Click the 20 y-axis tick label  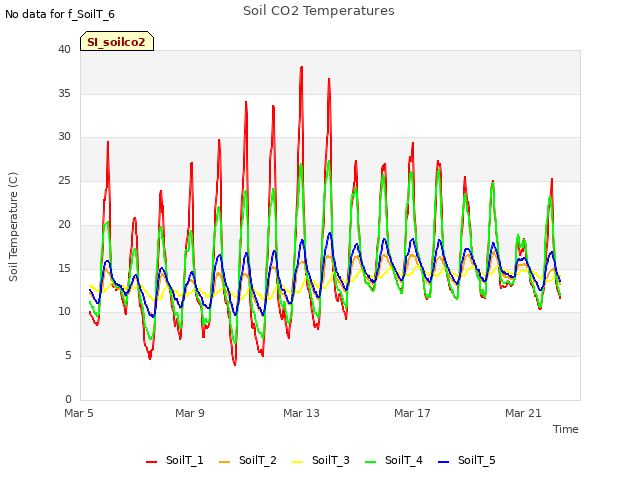pyautogui.click(x=64, y=224)
